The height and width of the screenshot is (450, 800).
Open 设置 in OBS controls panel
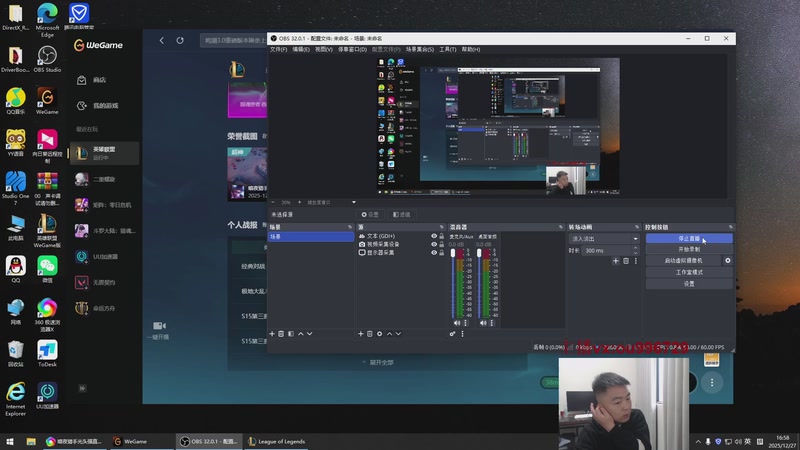[x=689, y=284]
